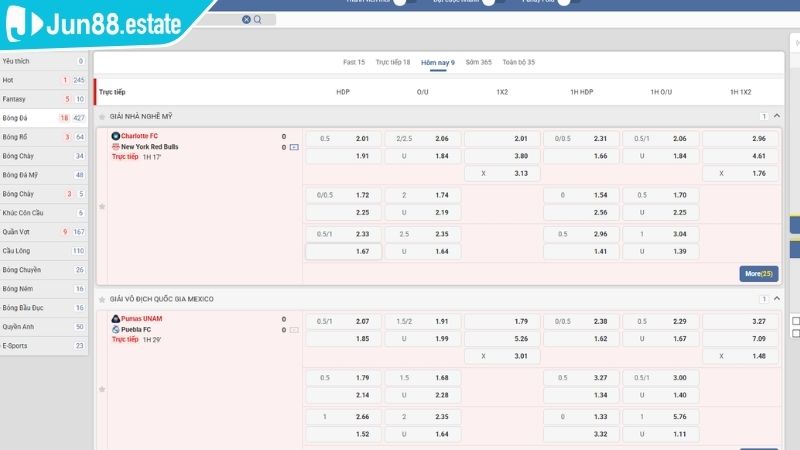Favorite the Mexico league with star icon

point(102,299)
